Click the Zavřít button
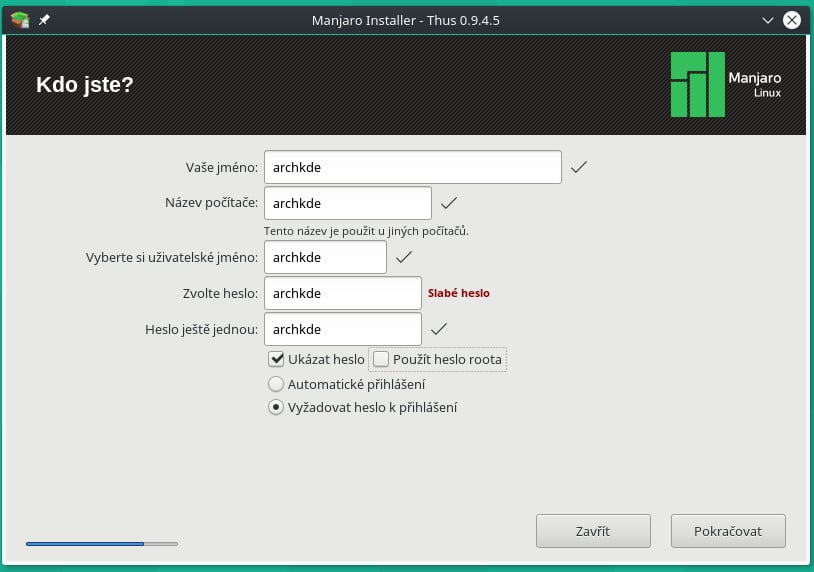814x572 pixels. pos(593,531)
